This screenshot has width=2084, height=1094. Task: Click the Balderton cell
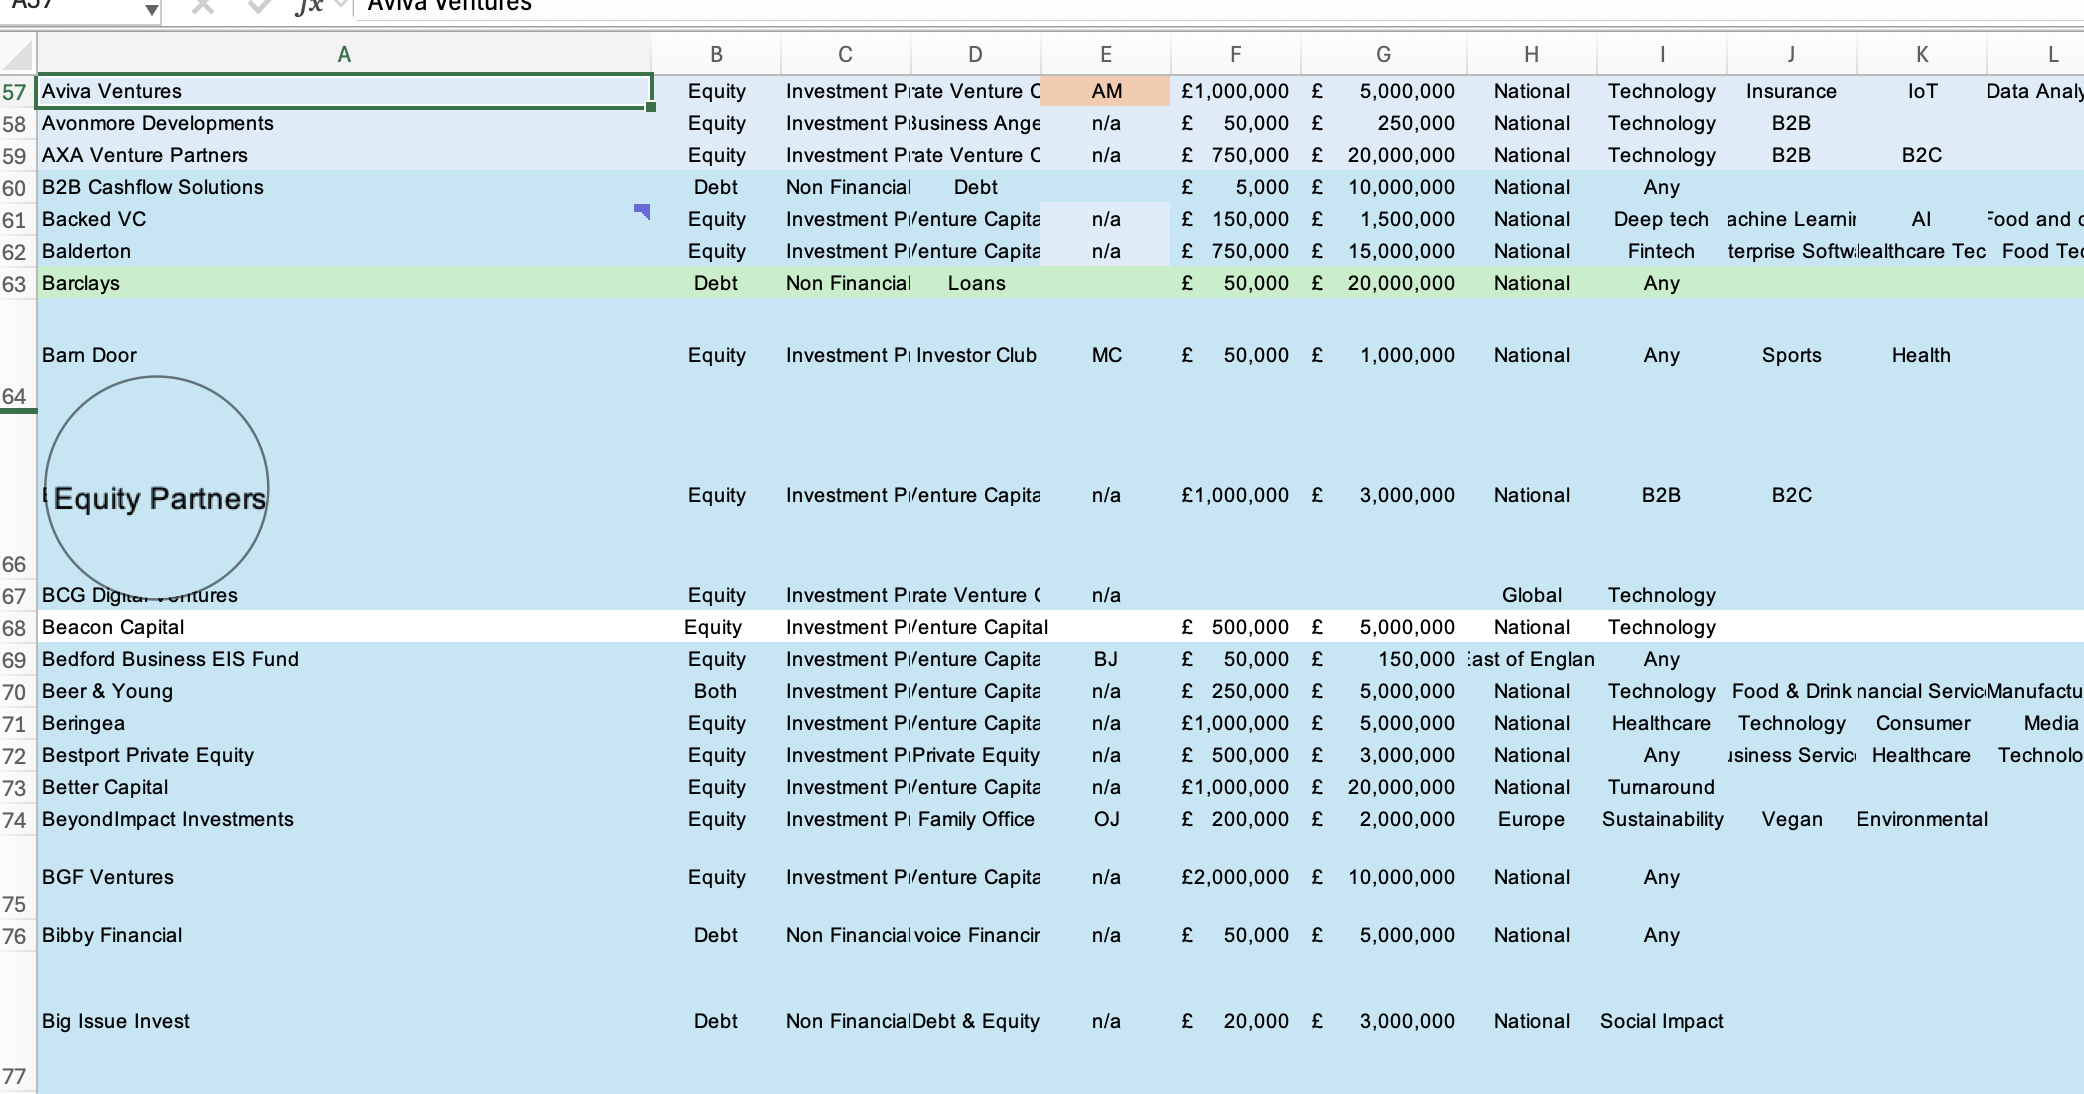pos(344,251)
